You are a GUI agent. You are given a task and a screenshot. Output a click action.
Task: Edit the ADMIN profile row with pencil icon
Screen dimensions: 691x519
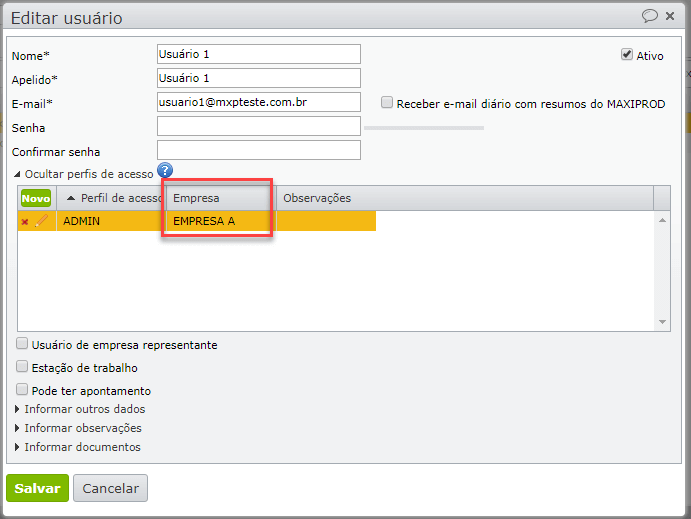(41, 221)
